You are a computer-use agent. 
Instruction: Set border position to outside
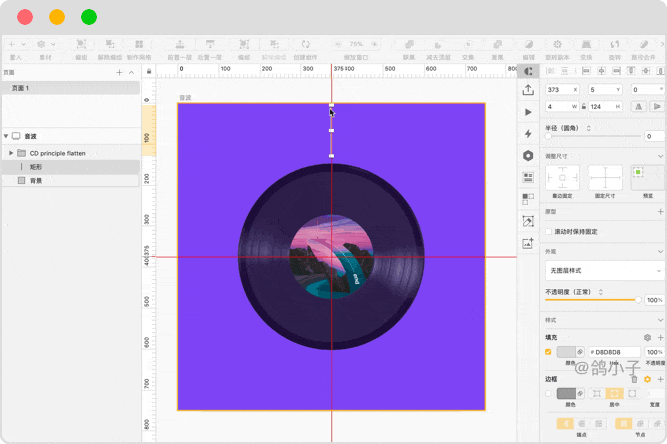[x=632, y=393]
